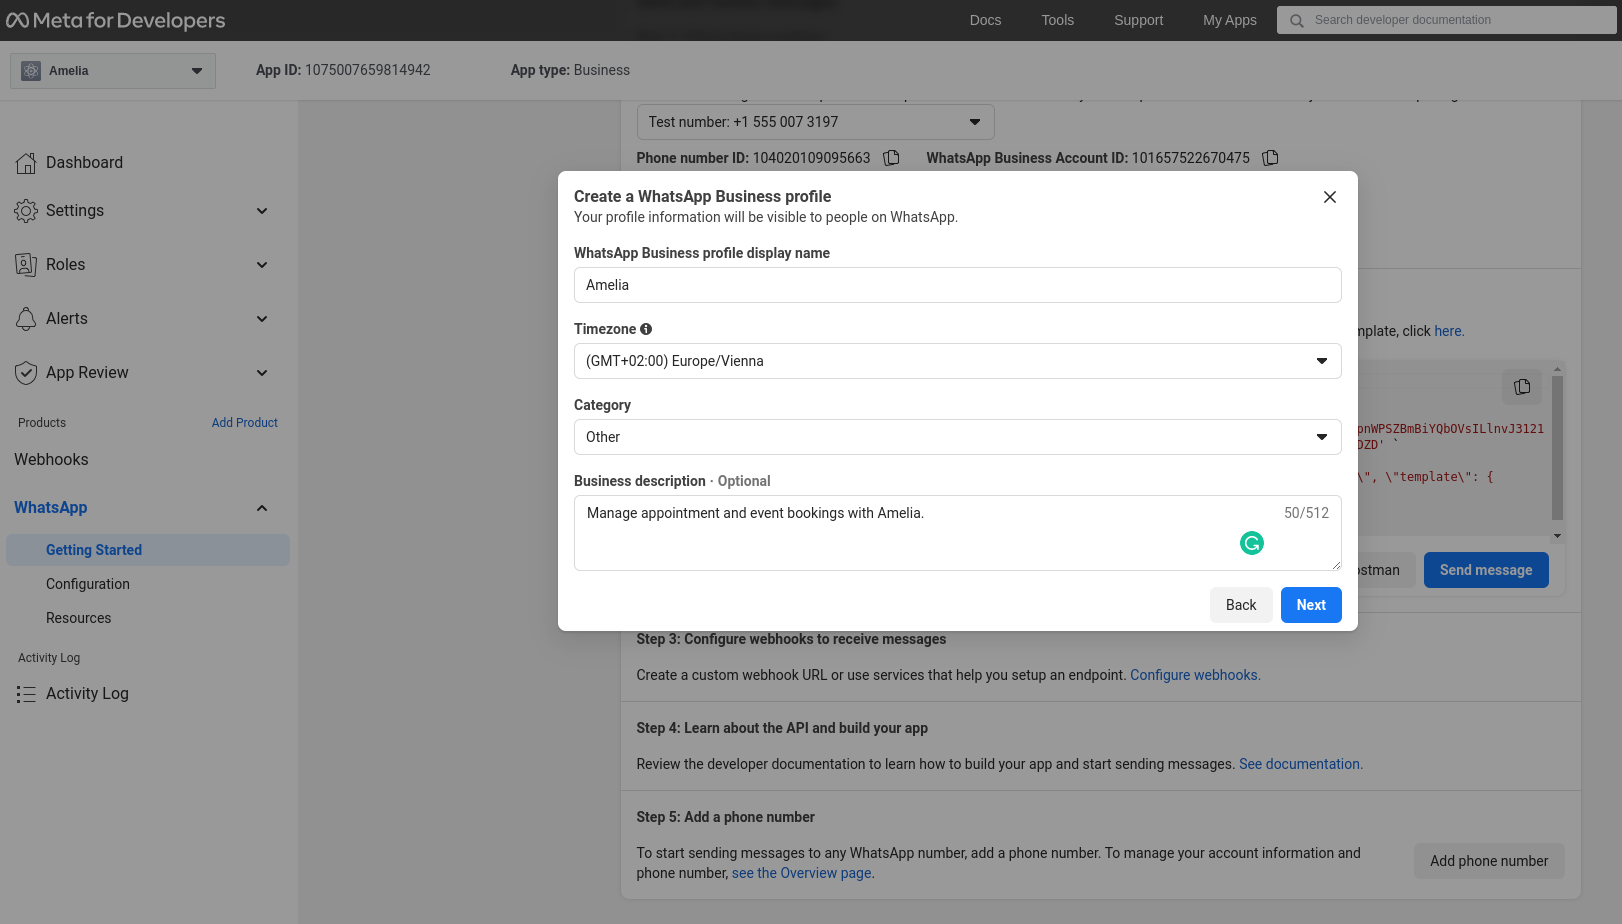
Task: Click the code block scroll-down arrow
Action: pyautogui.click(x=1557, y=537)
